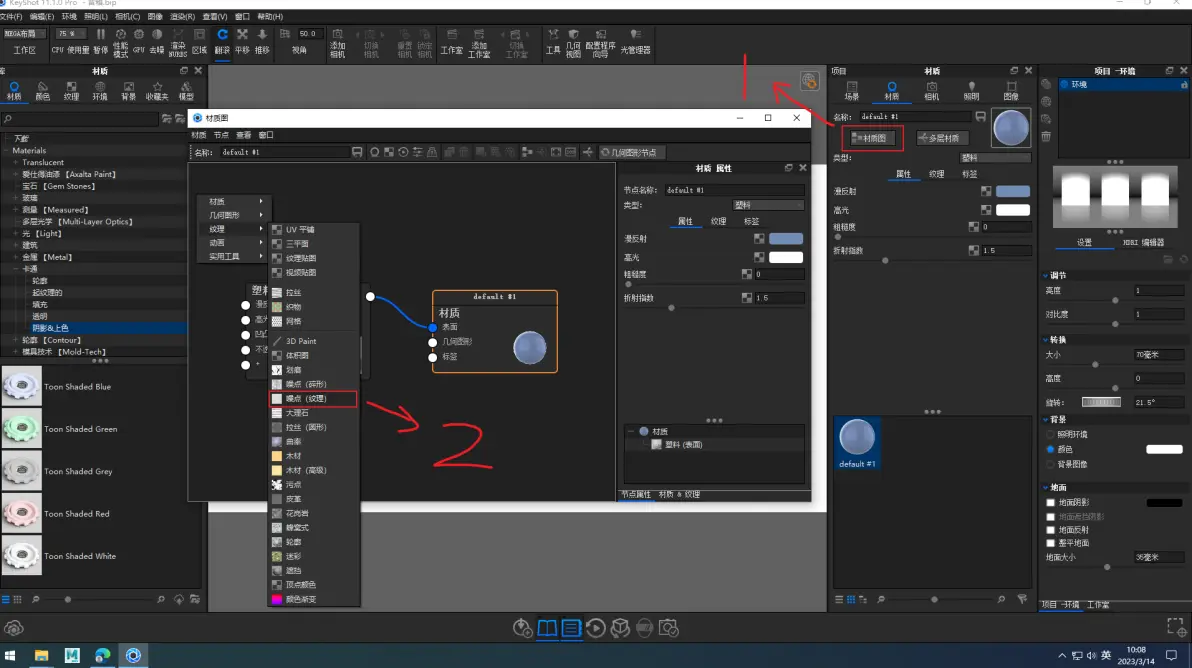1192x668 pixels.
Task: Select default #1 material thumbnail in project list
Action: coord(857,443)
